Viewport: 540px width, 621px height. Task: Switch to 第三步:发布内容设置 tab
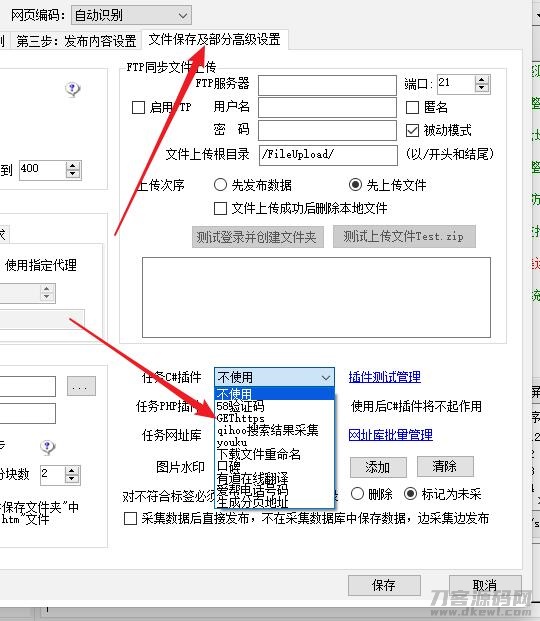(76, 41)
